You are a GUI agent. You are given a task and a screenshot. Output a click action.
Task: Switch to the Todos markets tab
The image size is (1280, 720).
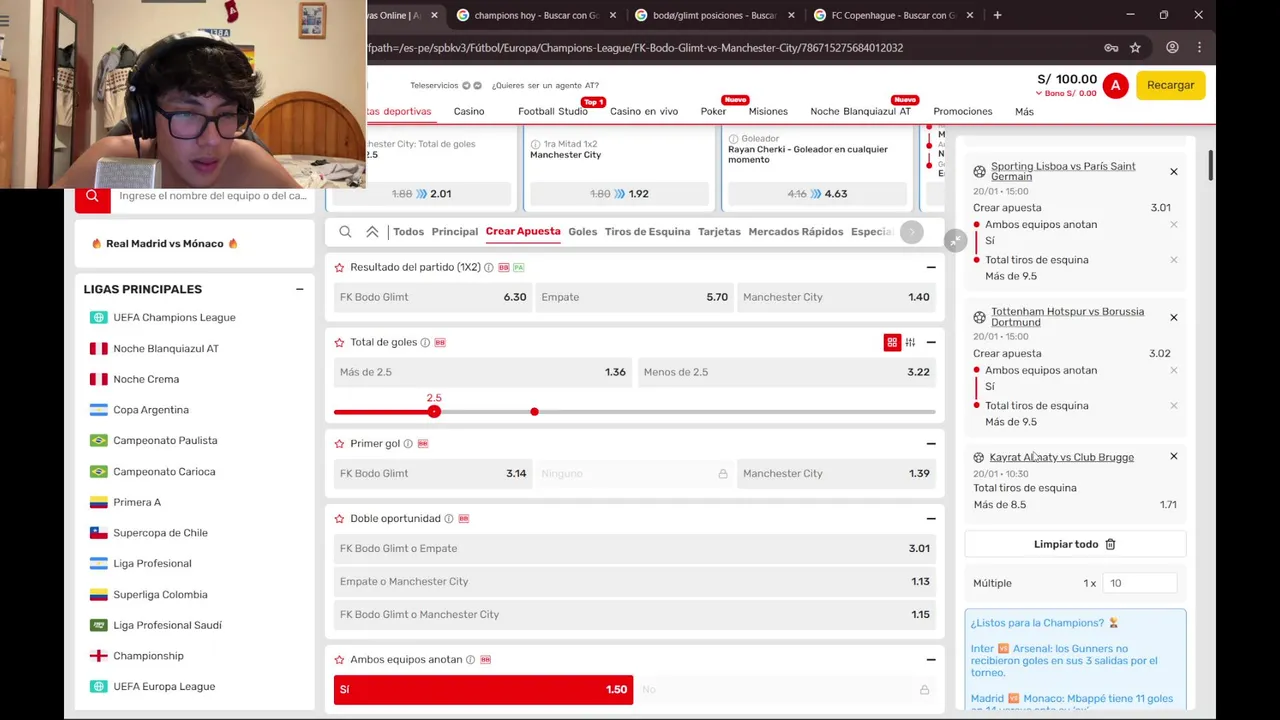(408, 232)
